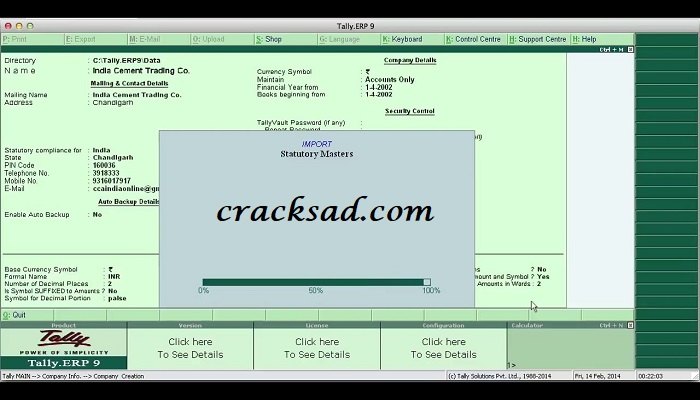Click the Company Details heading
700x400 pixels.
[x=410, y=60]
